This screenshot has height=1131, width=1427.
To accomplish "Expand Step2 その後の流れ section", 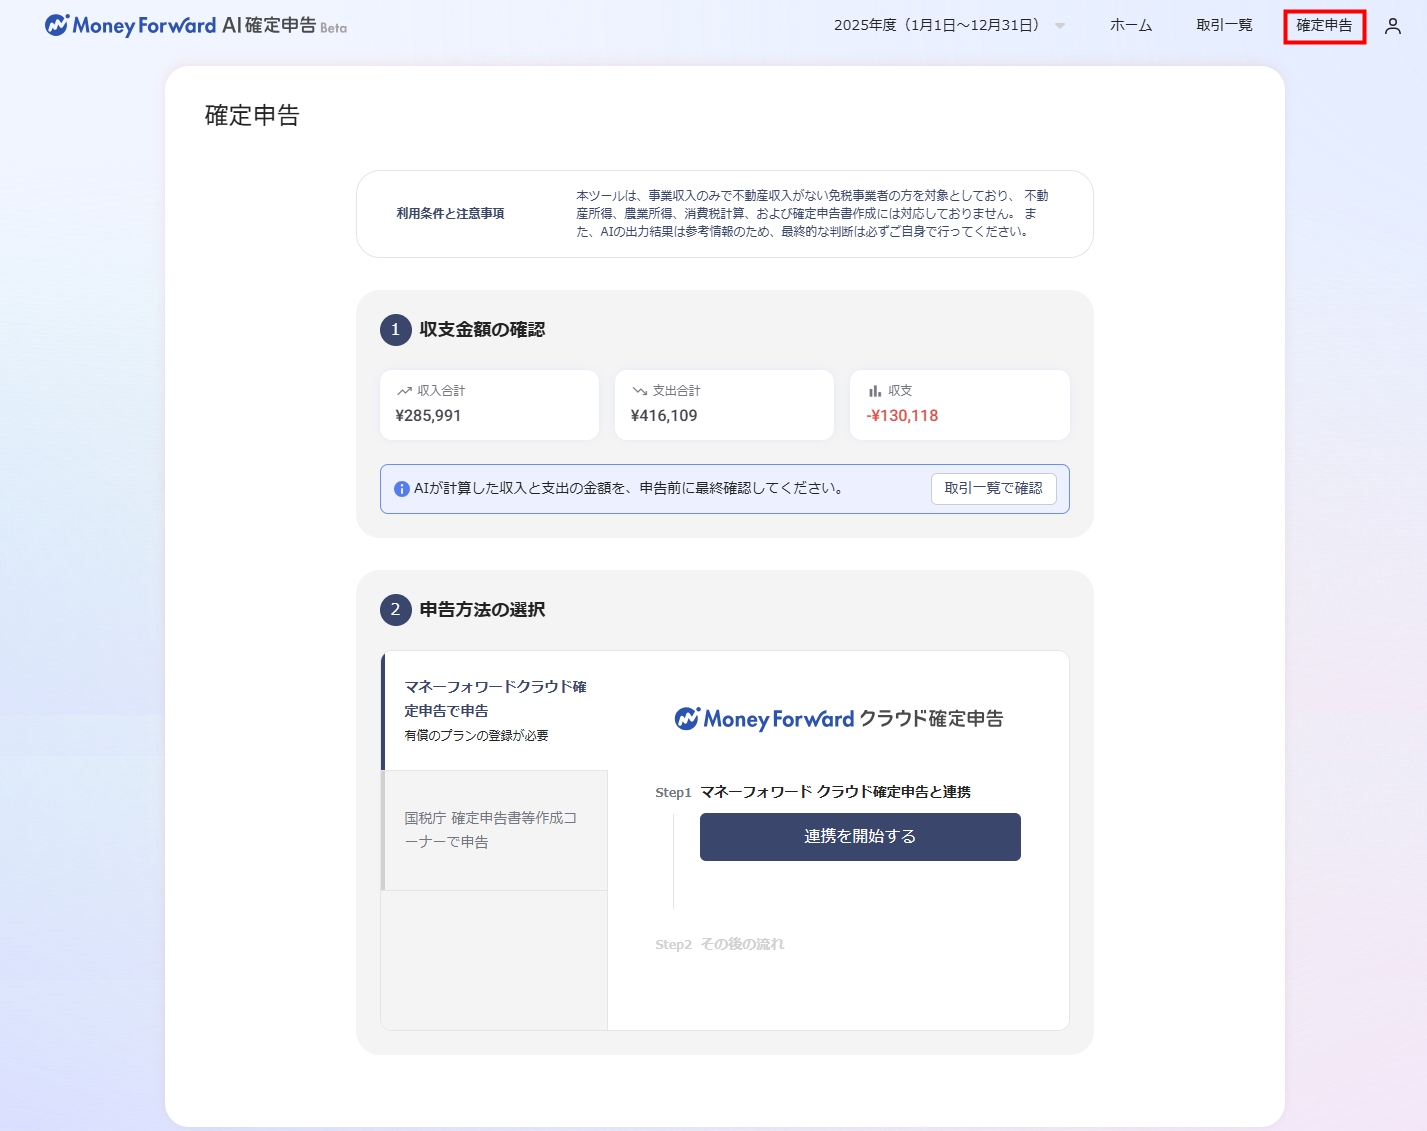I will 720,944.
